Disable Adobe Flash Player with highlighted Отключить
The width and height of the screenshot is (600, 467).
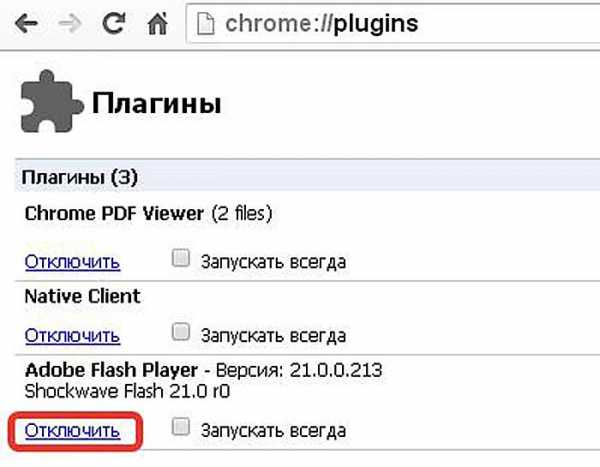(x=72, y=431)
